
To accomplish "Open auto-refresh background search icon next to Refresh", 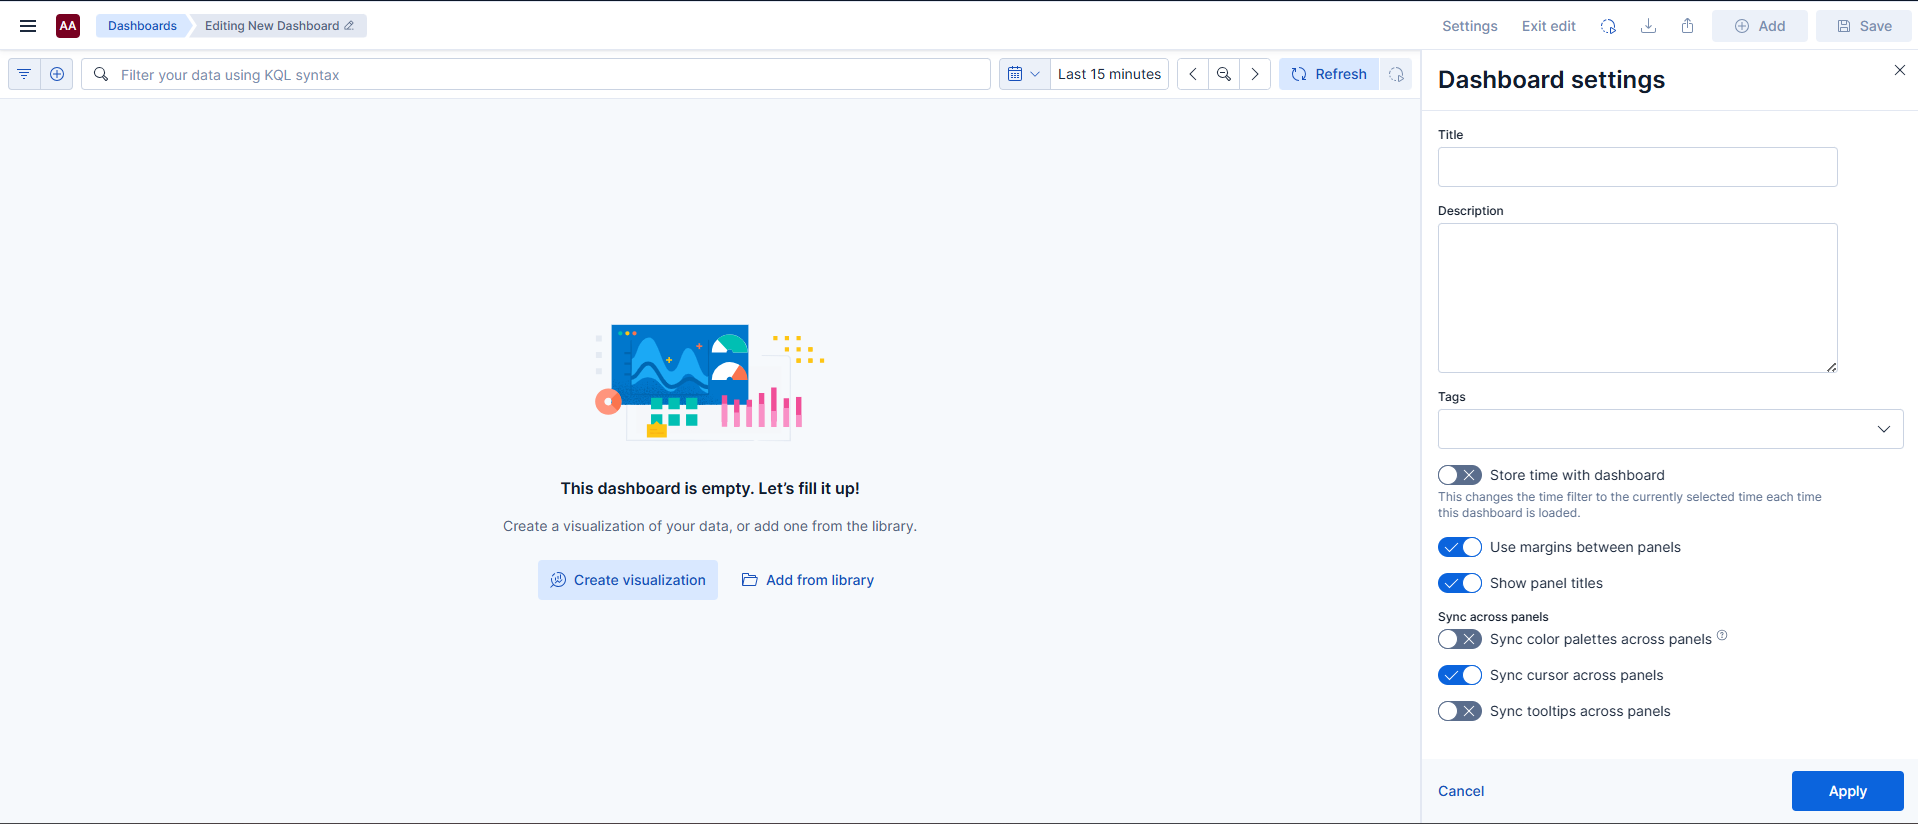I will [1396, 74].
